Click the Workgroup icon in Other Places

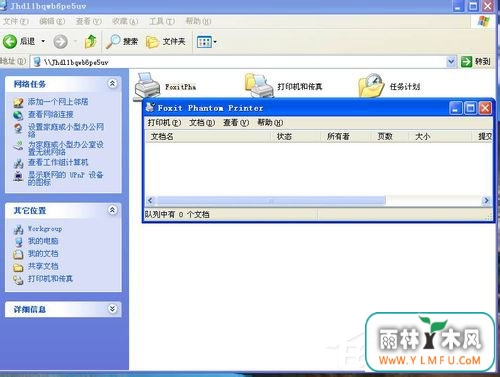click(x=18, y=230)
